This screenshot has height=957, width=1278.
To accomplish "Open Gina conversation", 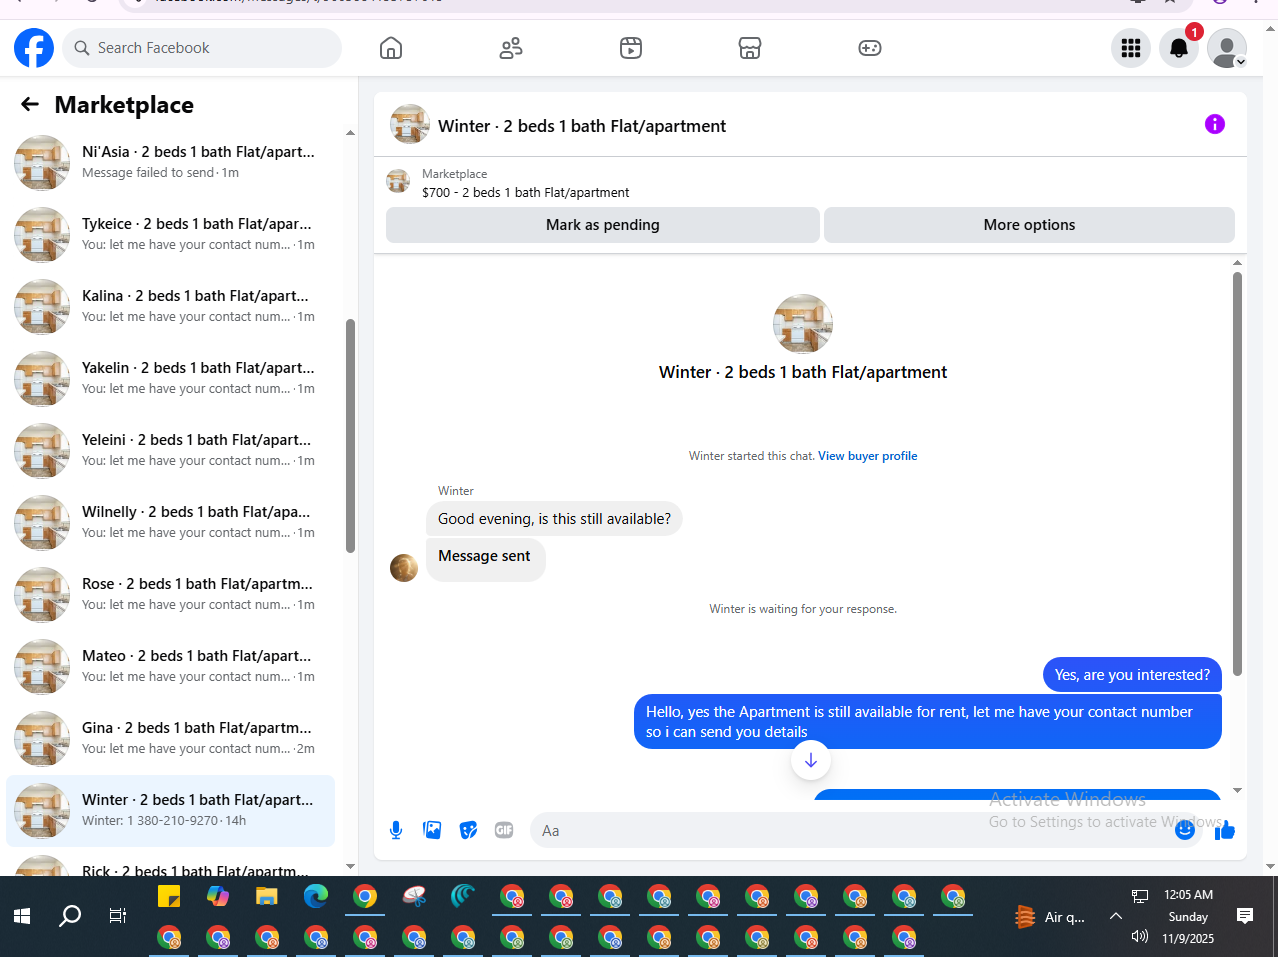I will tap(170, 738).
